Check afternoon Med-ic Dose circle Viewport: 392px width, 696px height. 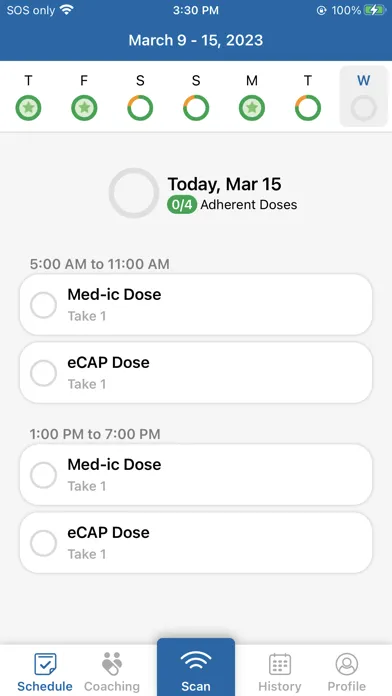click(x=44, y=475)
